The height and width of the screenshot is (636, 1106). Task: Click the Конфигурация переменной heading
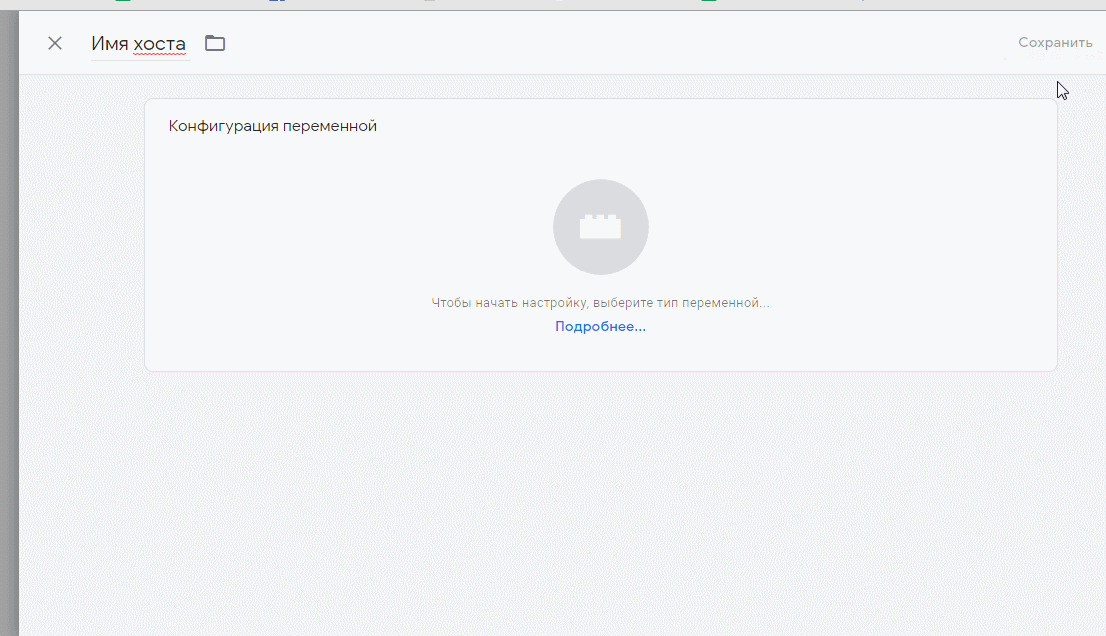[x=272, y=126]
